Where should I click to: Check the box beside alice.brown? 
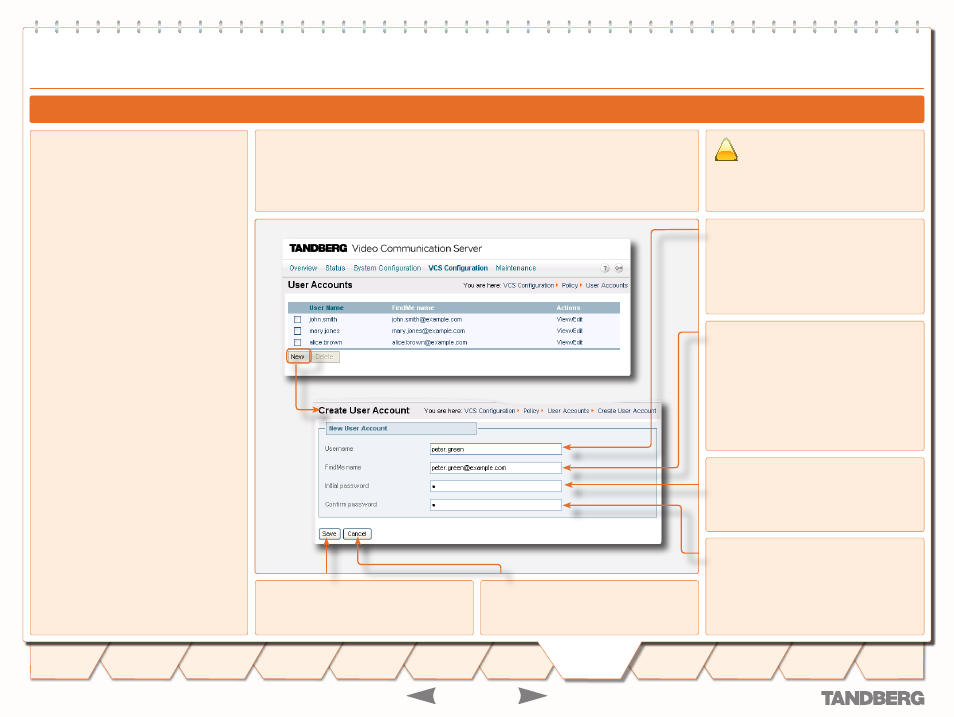pos(298,343)
